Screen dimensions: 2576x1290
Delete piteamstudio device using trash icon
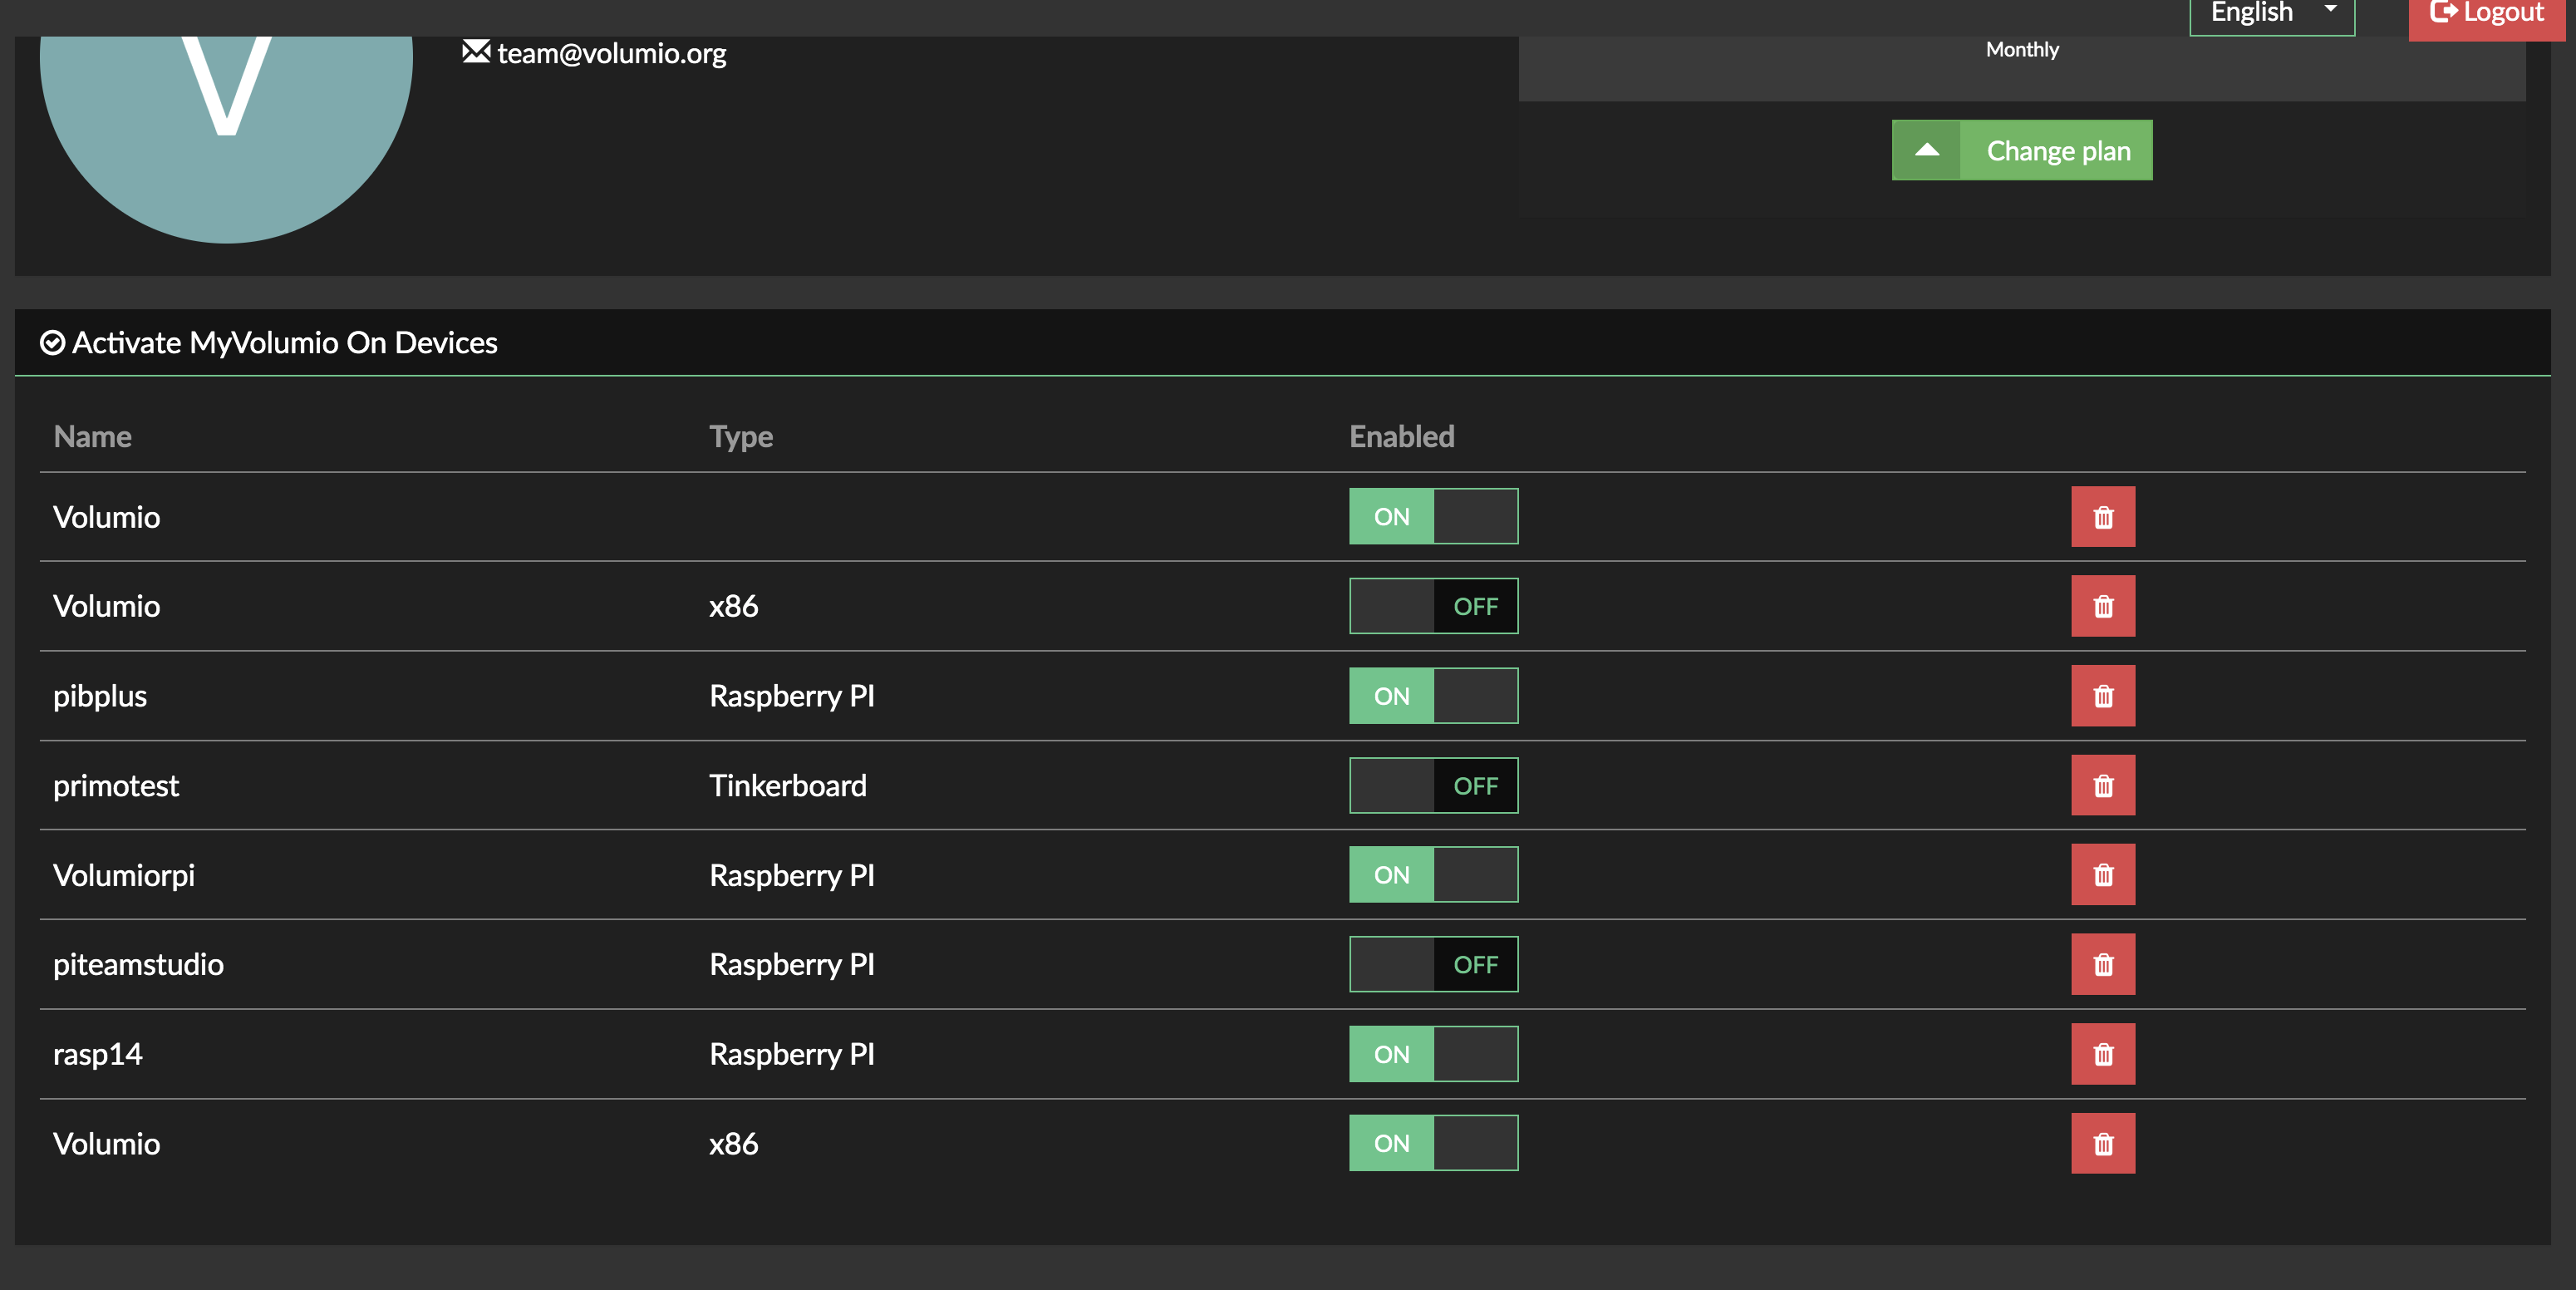tap(2102, 965)
